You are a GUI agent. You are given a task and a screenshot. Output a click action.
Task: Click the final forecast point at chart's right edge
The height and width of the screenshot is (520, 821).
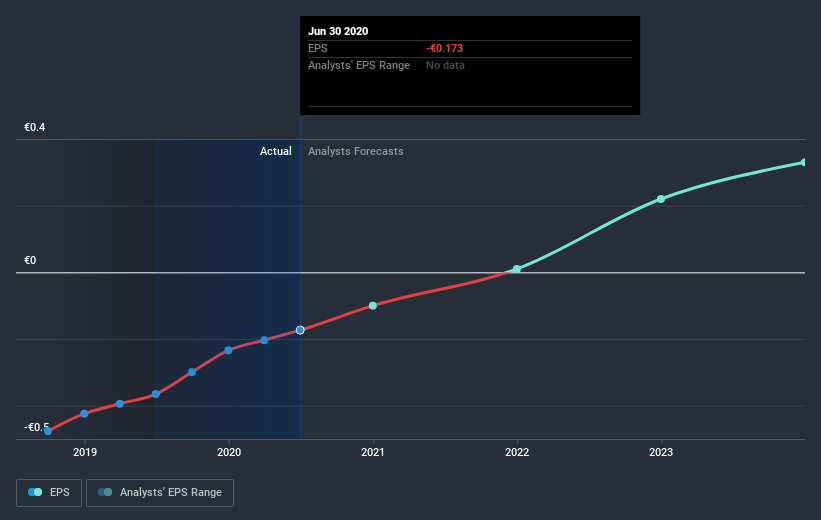pos(804,162)
